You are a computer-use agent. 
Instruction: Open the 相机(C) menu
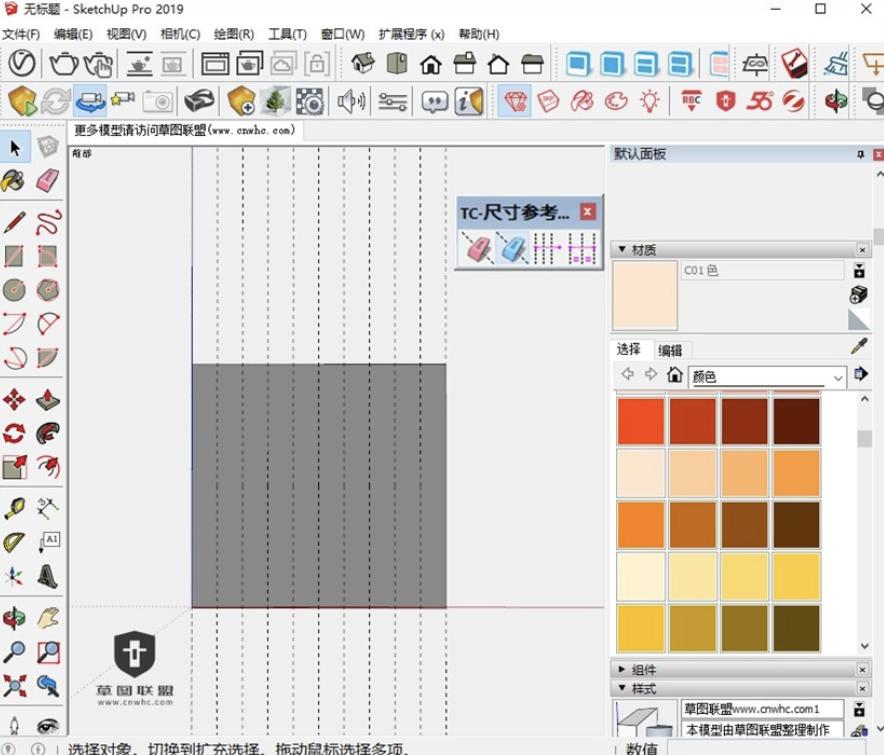pos(180,34)
